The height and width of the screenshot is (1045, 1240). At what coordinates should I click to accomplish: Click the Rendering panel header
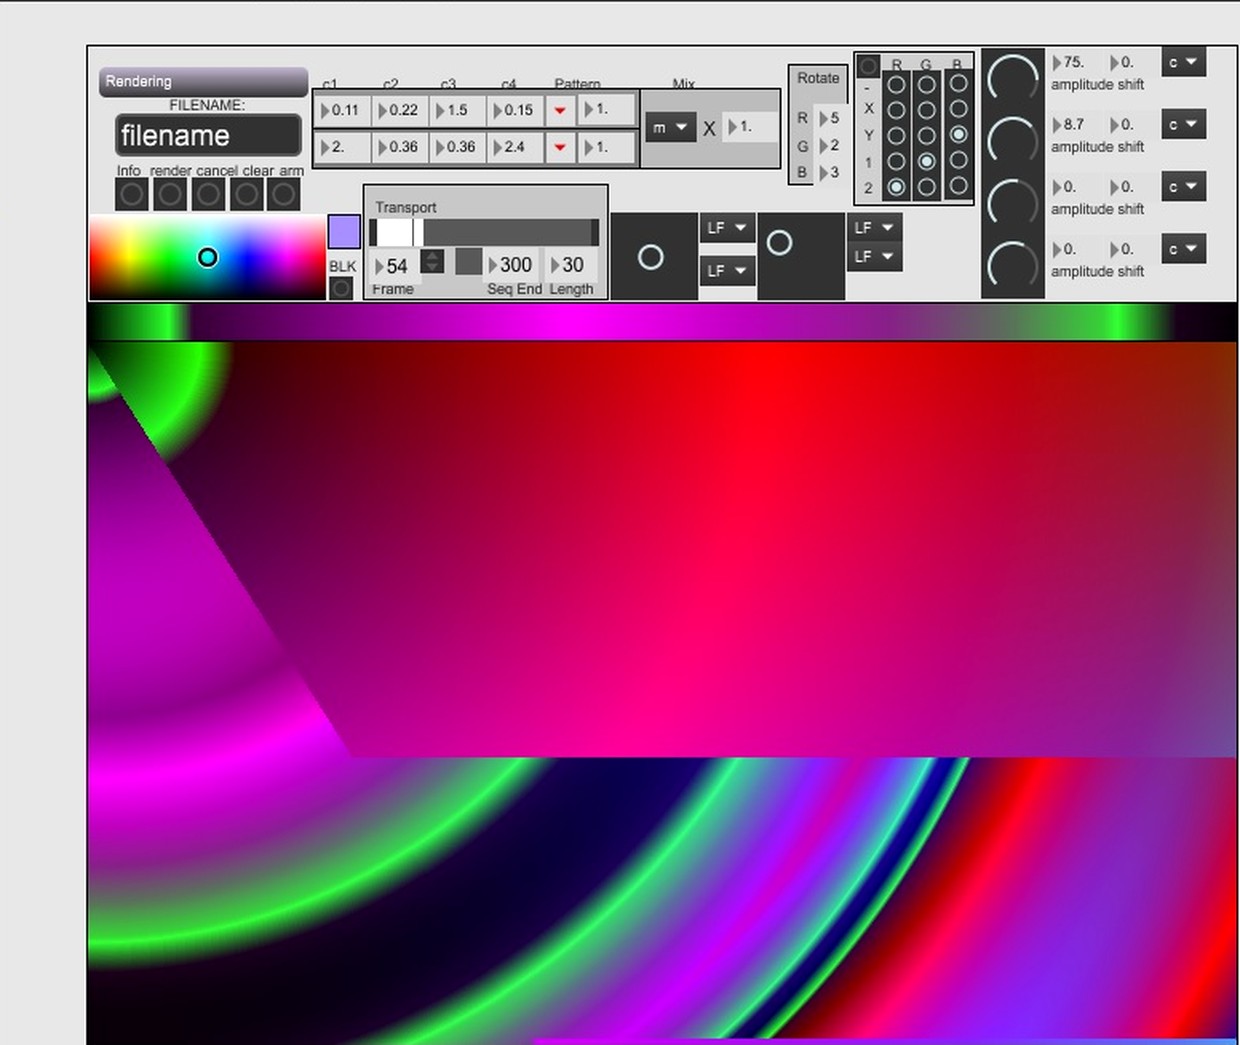click(203, 81)
